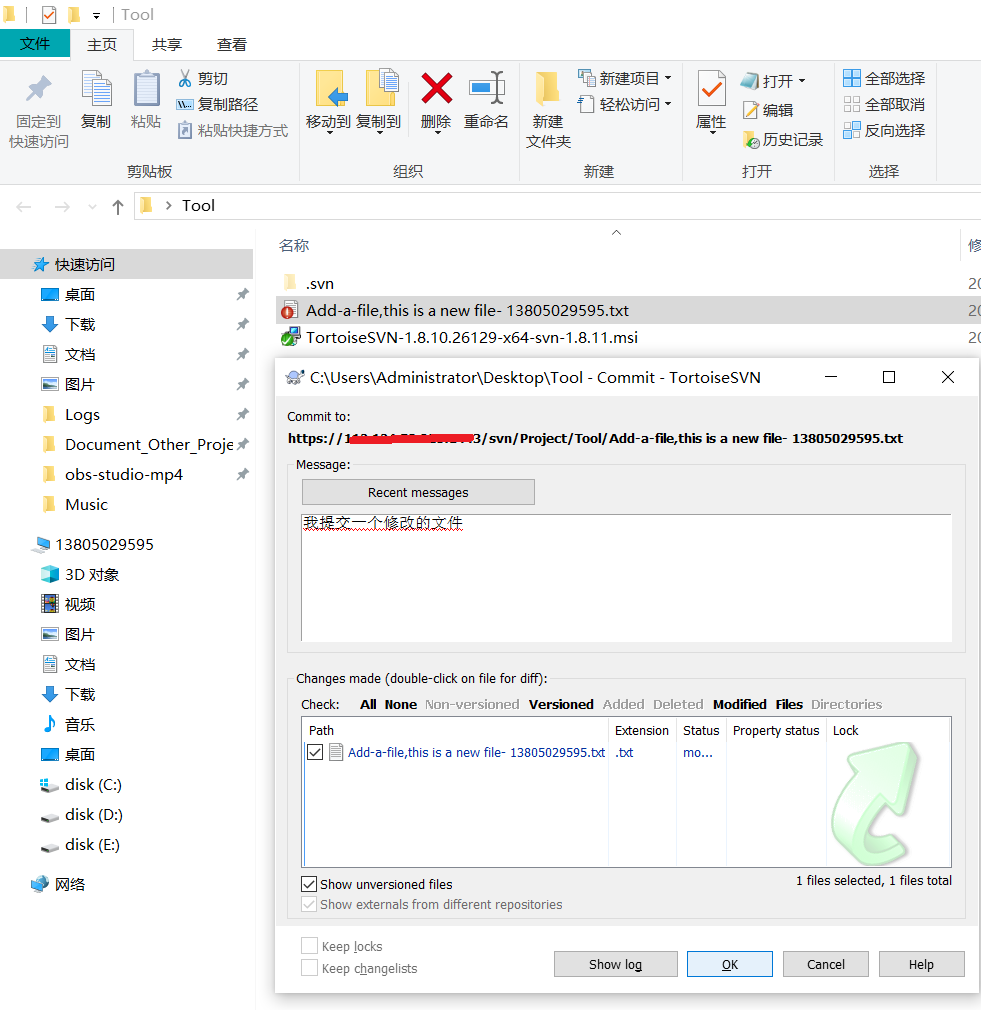Click Select none (全部取消)

[884, 104]
